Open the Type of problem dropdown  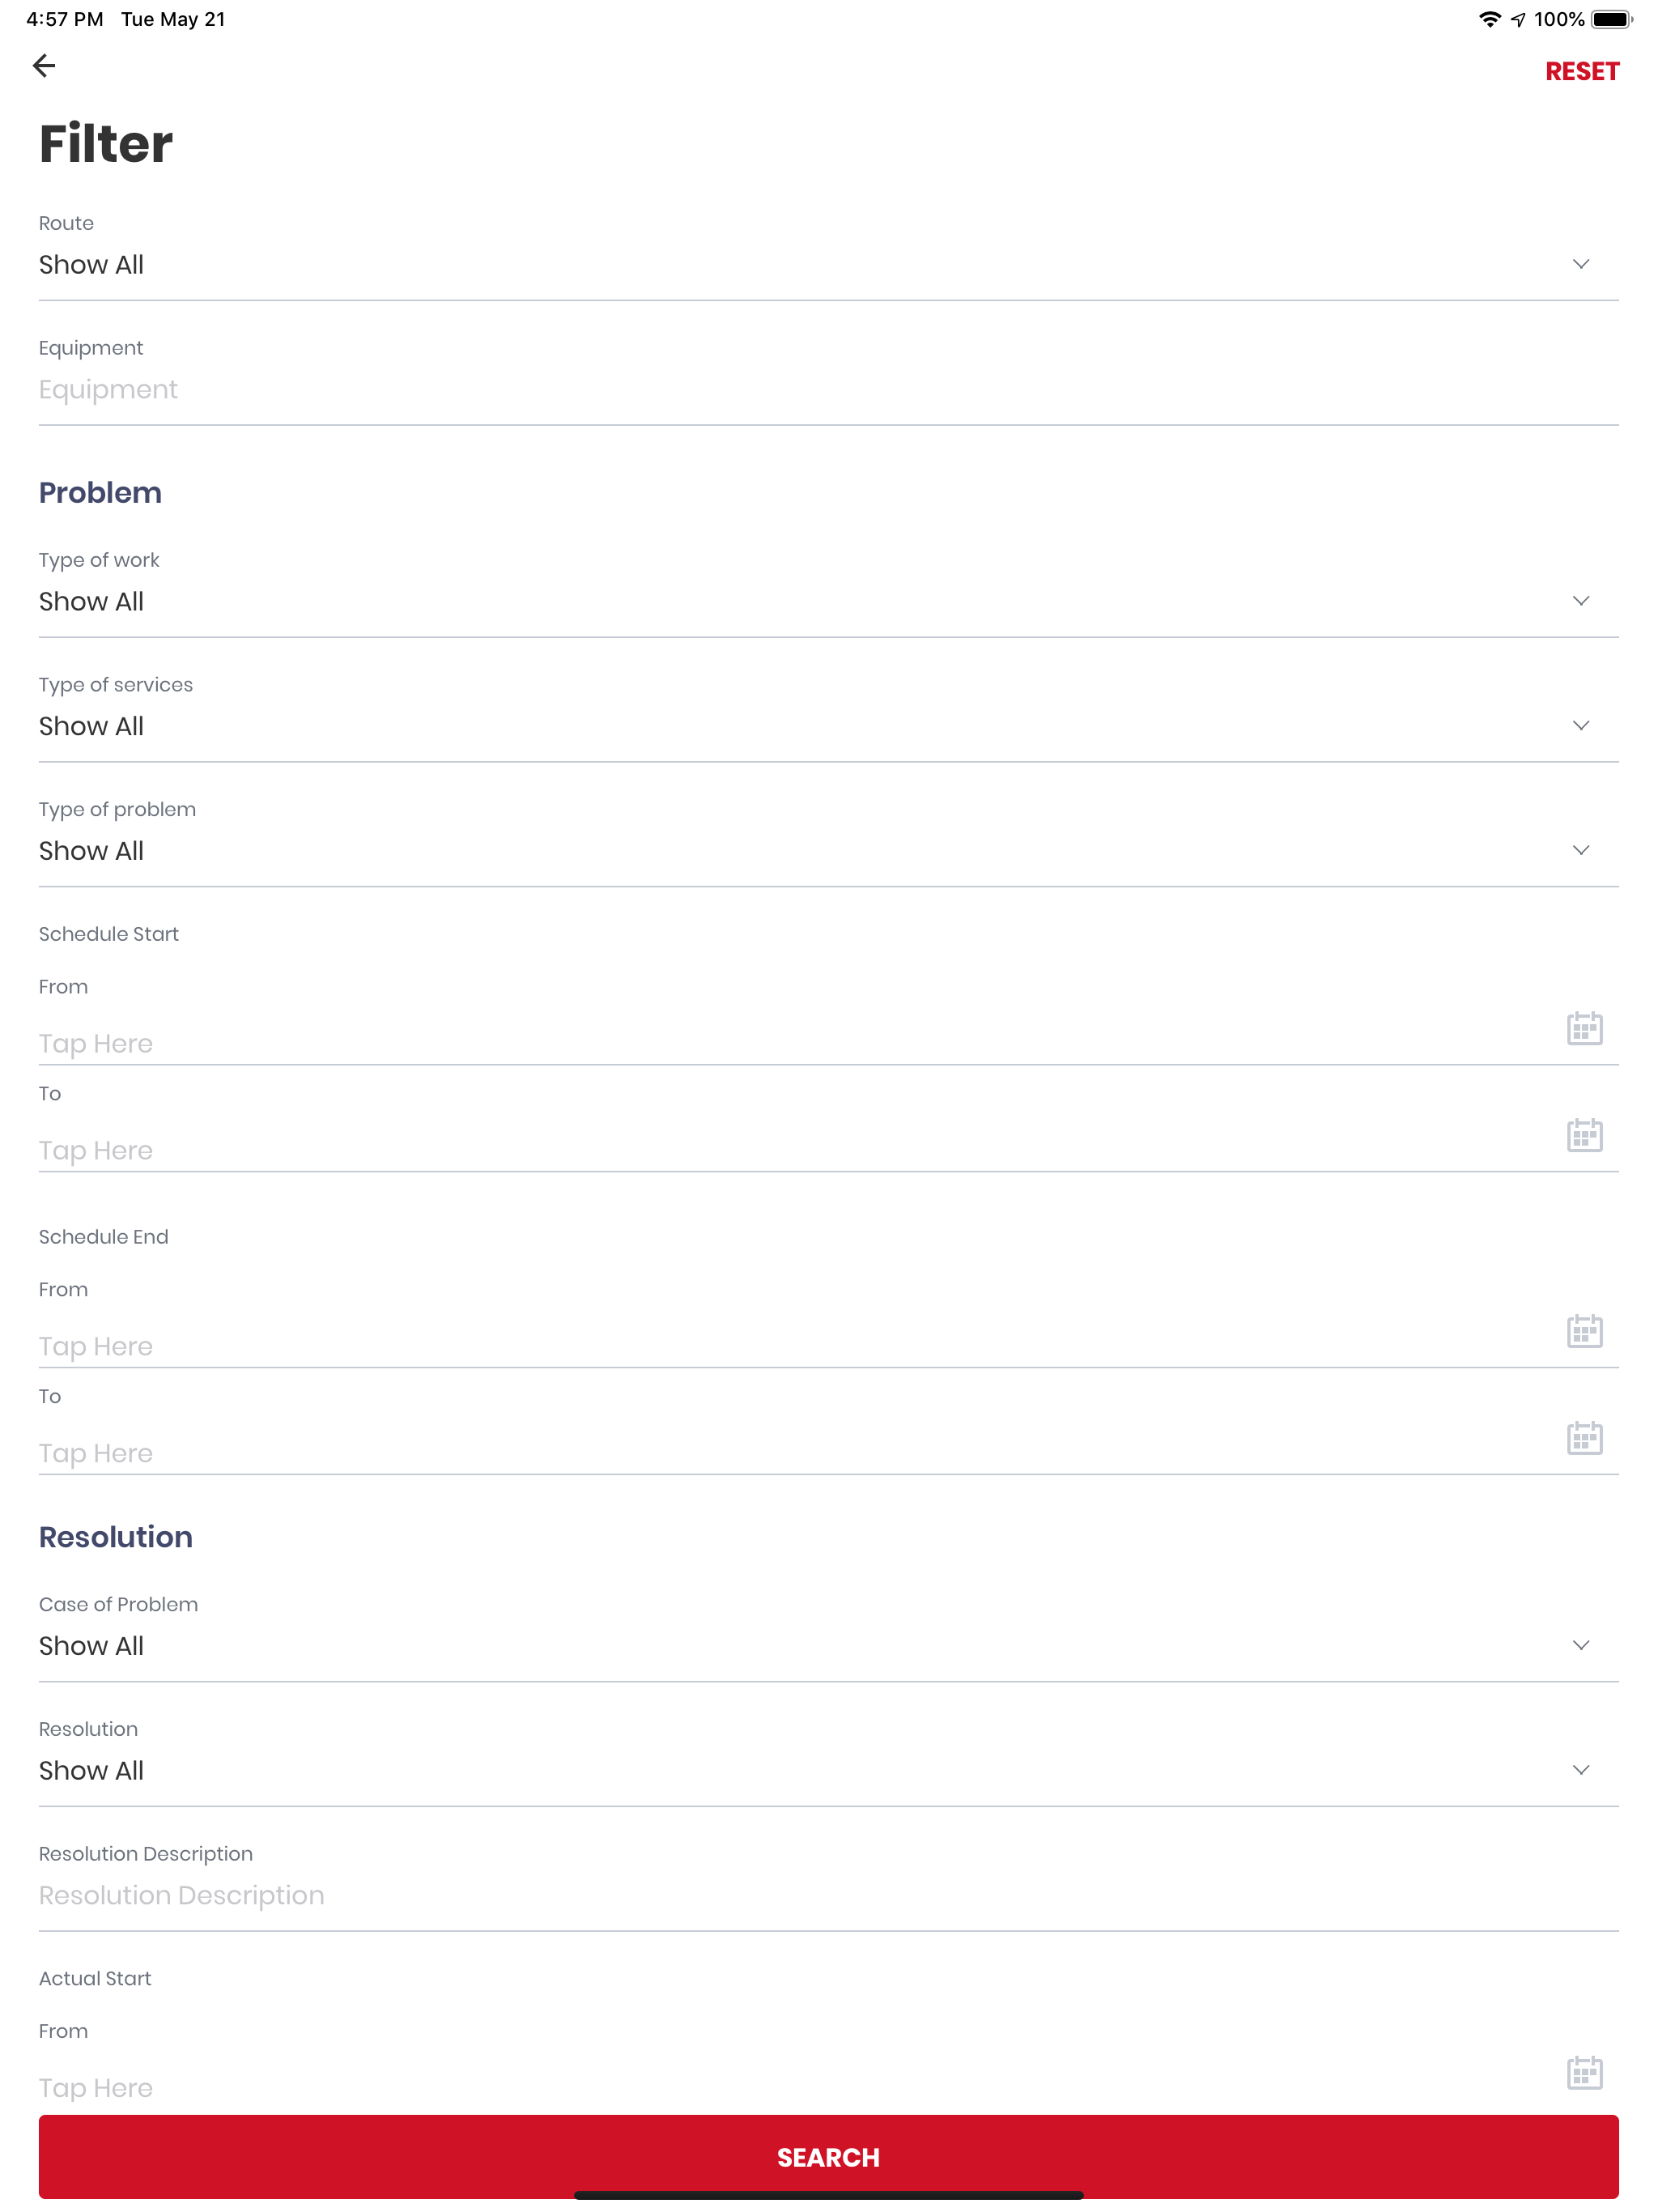[828, 851]
